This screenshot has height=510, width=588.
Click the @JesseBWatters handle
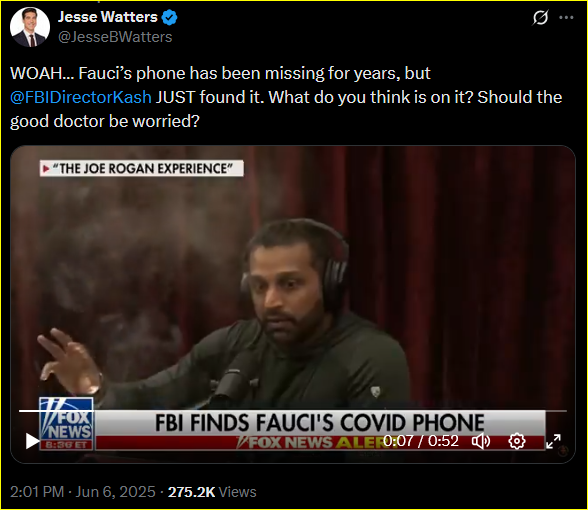point(115,37)
